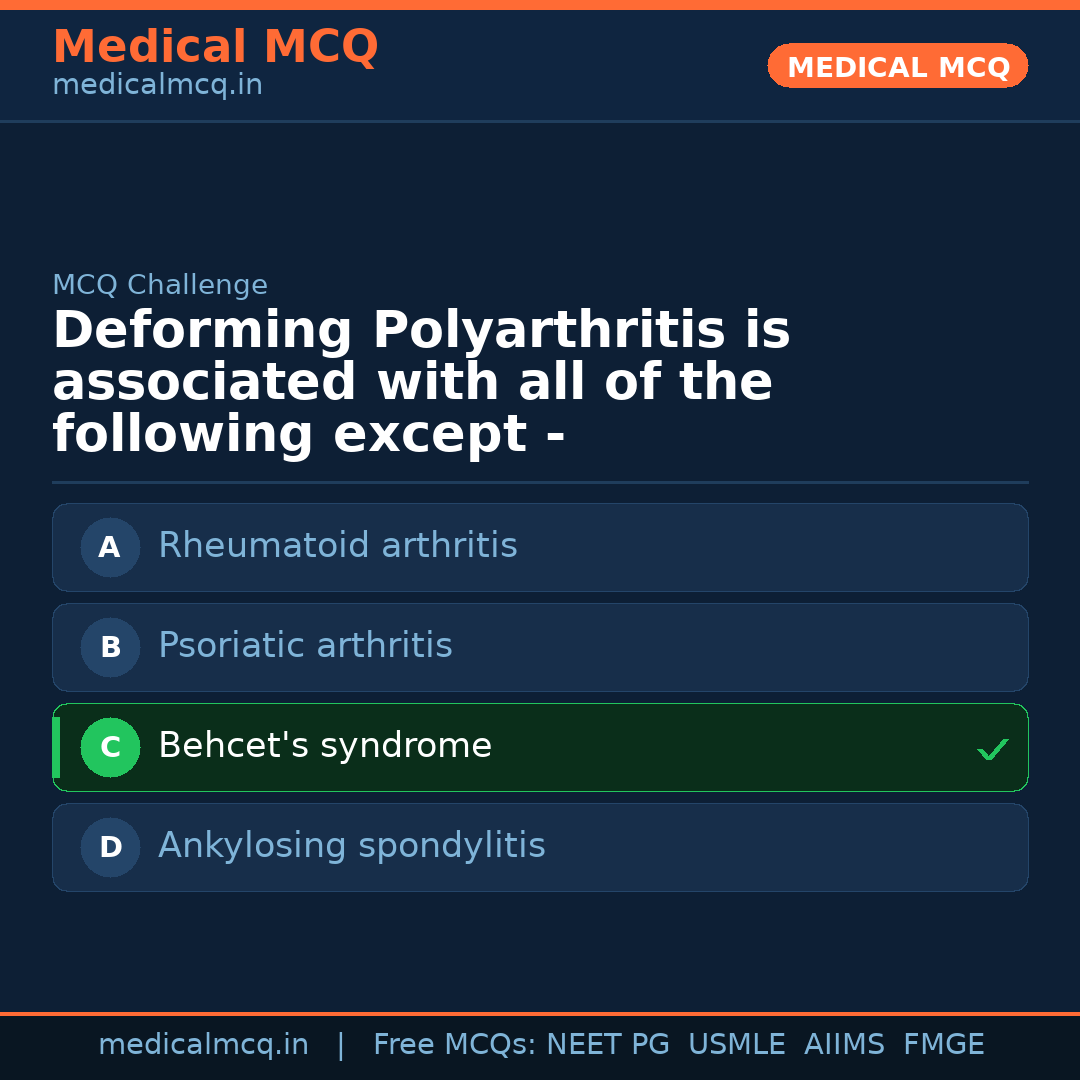Click the green bar beside option C
The image size is (1080, 1080).
56,747
